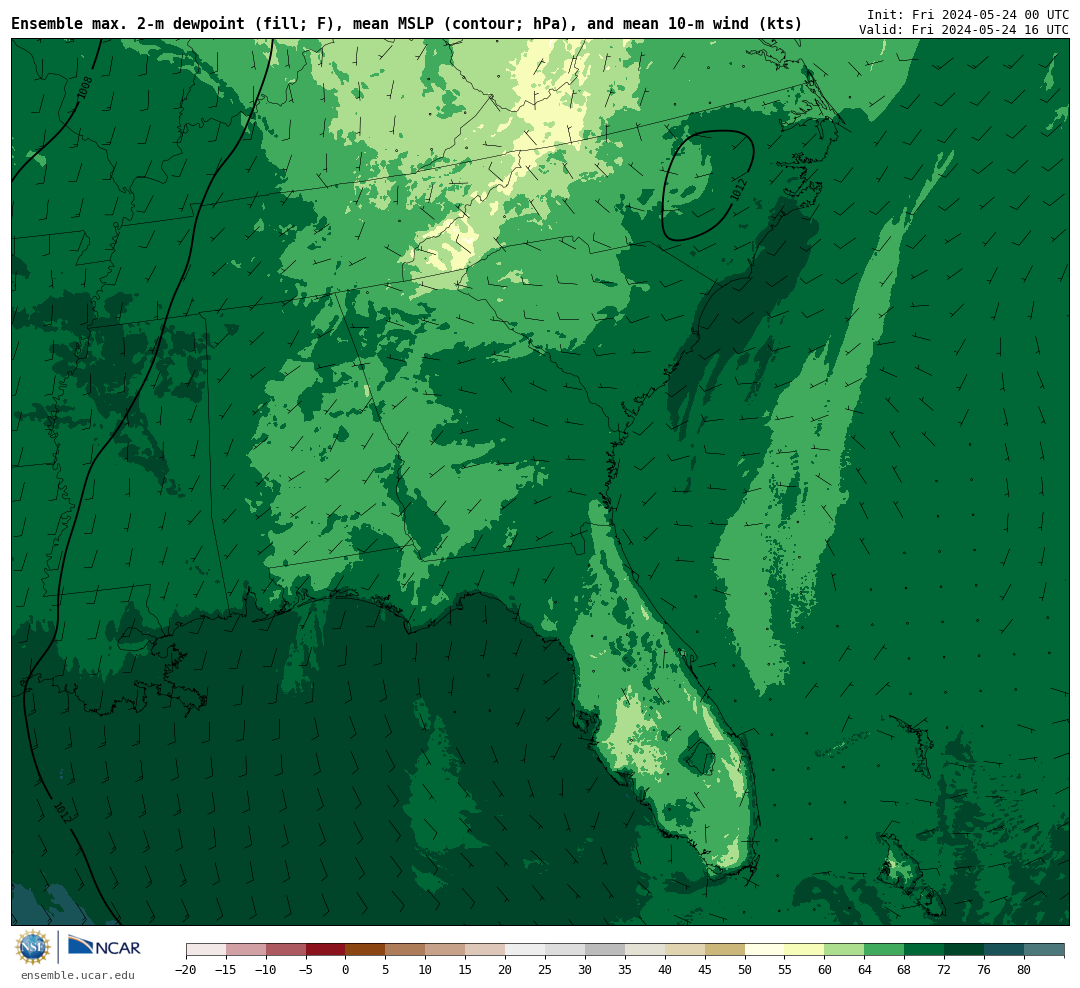The width and height of the screenshot is (1080, 988).
Task: Select the gray swatch between 30 and 35
Action: [x=605, y=950]
